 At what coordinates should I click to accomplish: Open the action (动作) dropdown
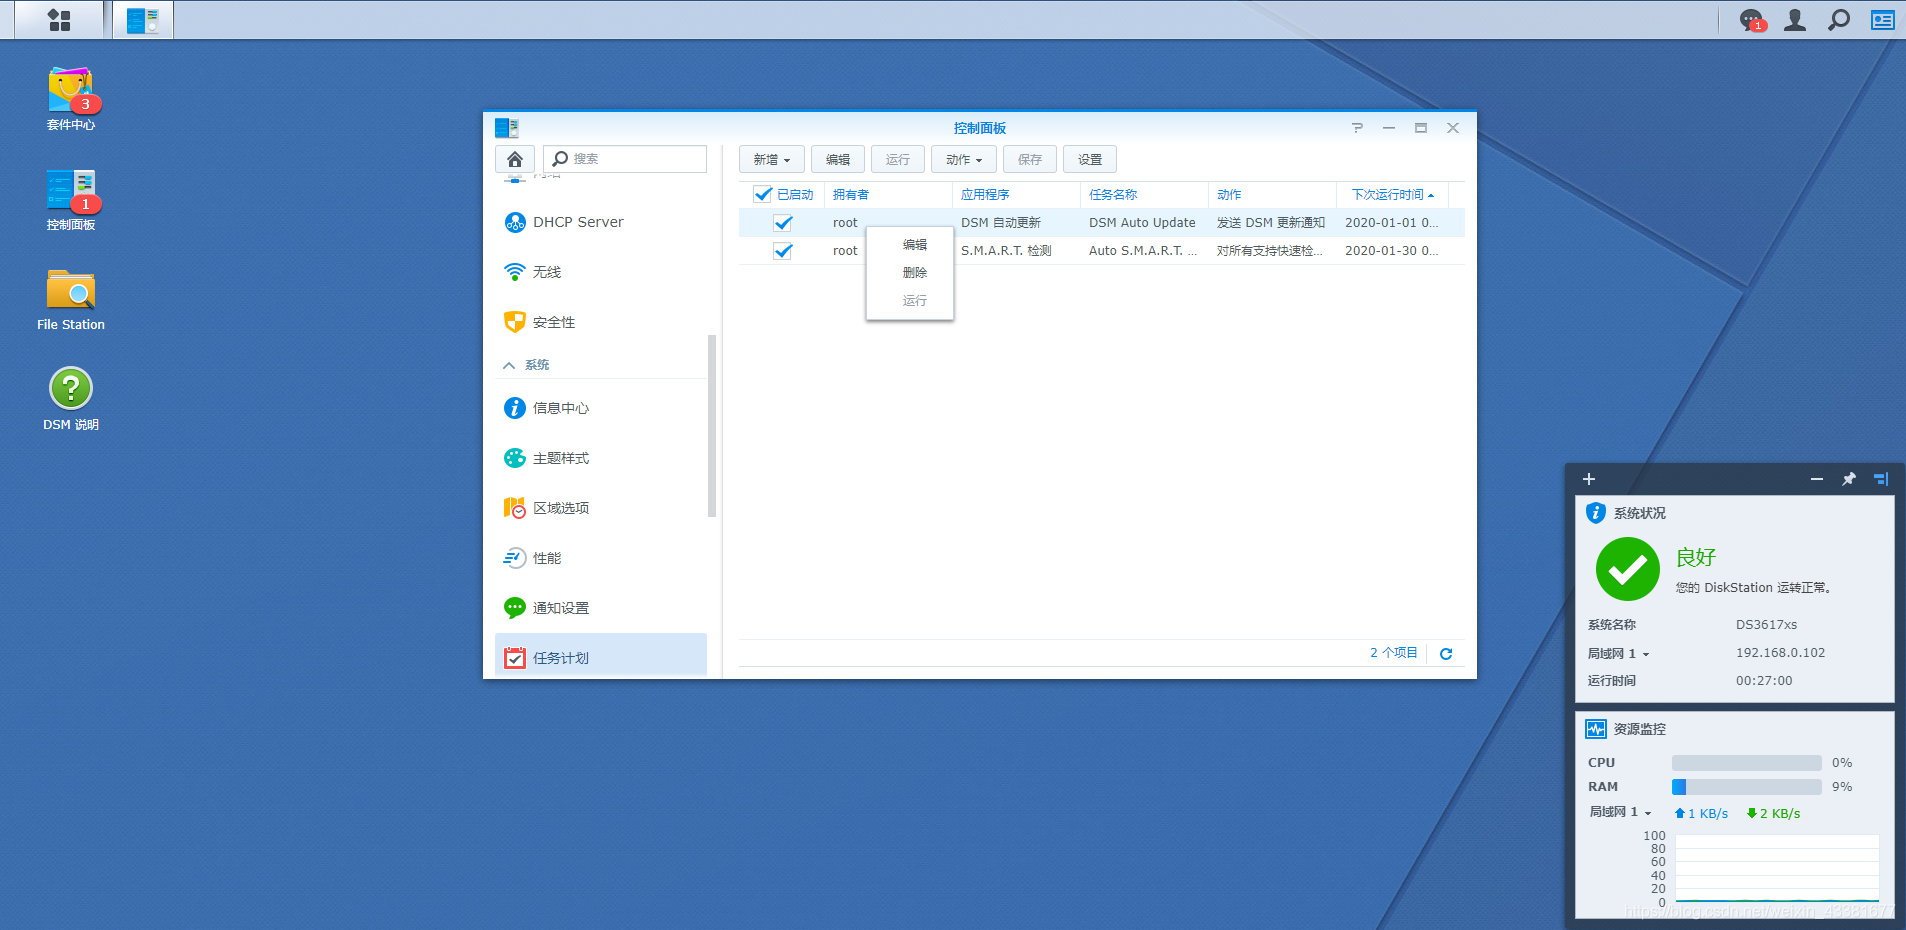(x=964, y=160)
